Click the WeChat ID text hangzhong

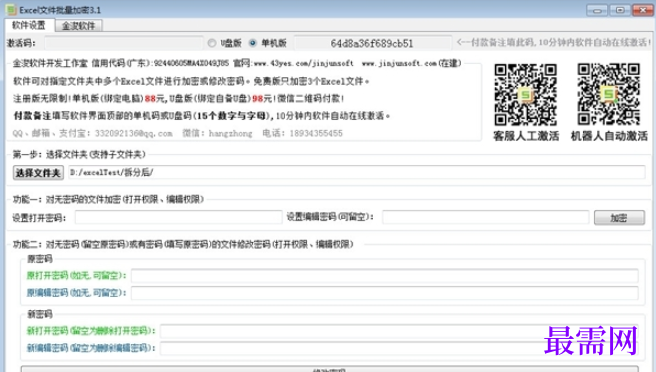pyautogui.click(x=231, y=133)
